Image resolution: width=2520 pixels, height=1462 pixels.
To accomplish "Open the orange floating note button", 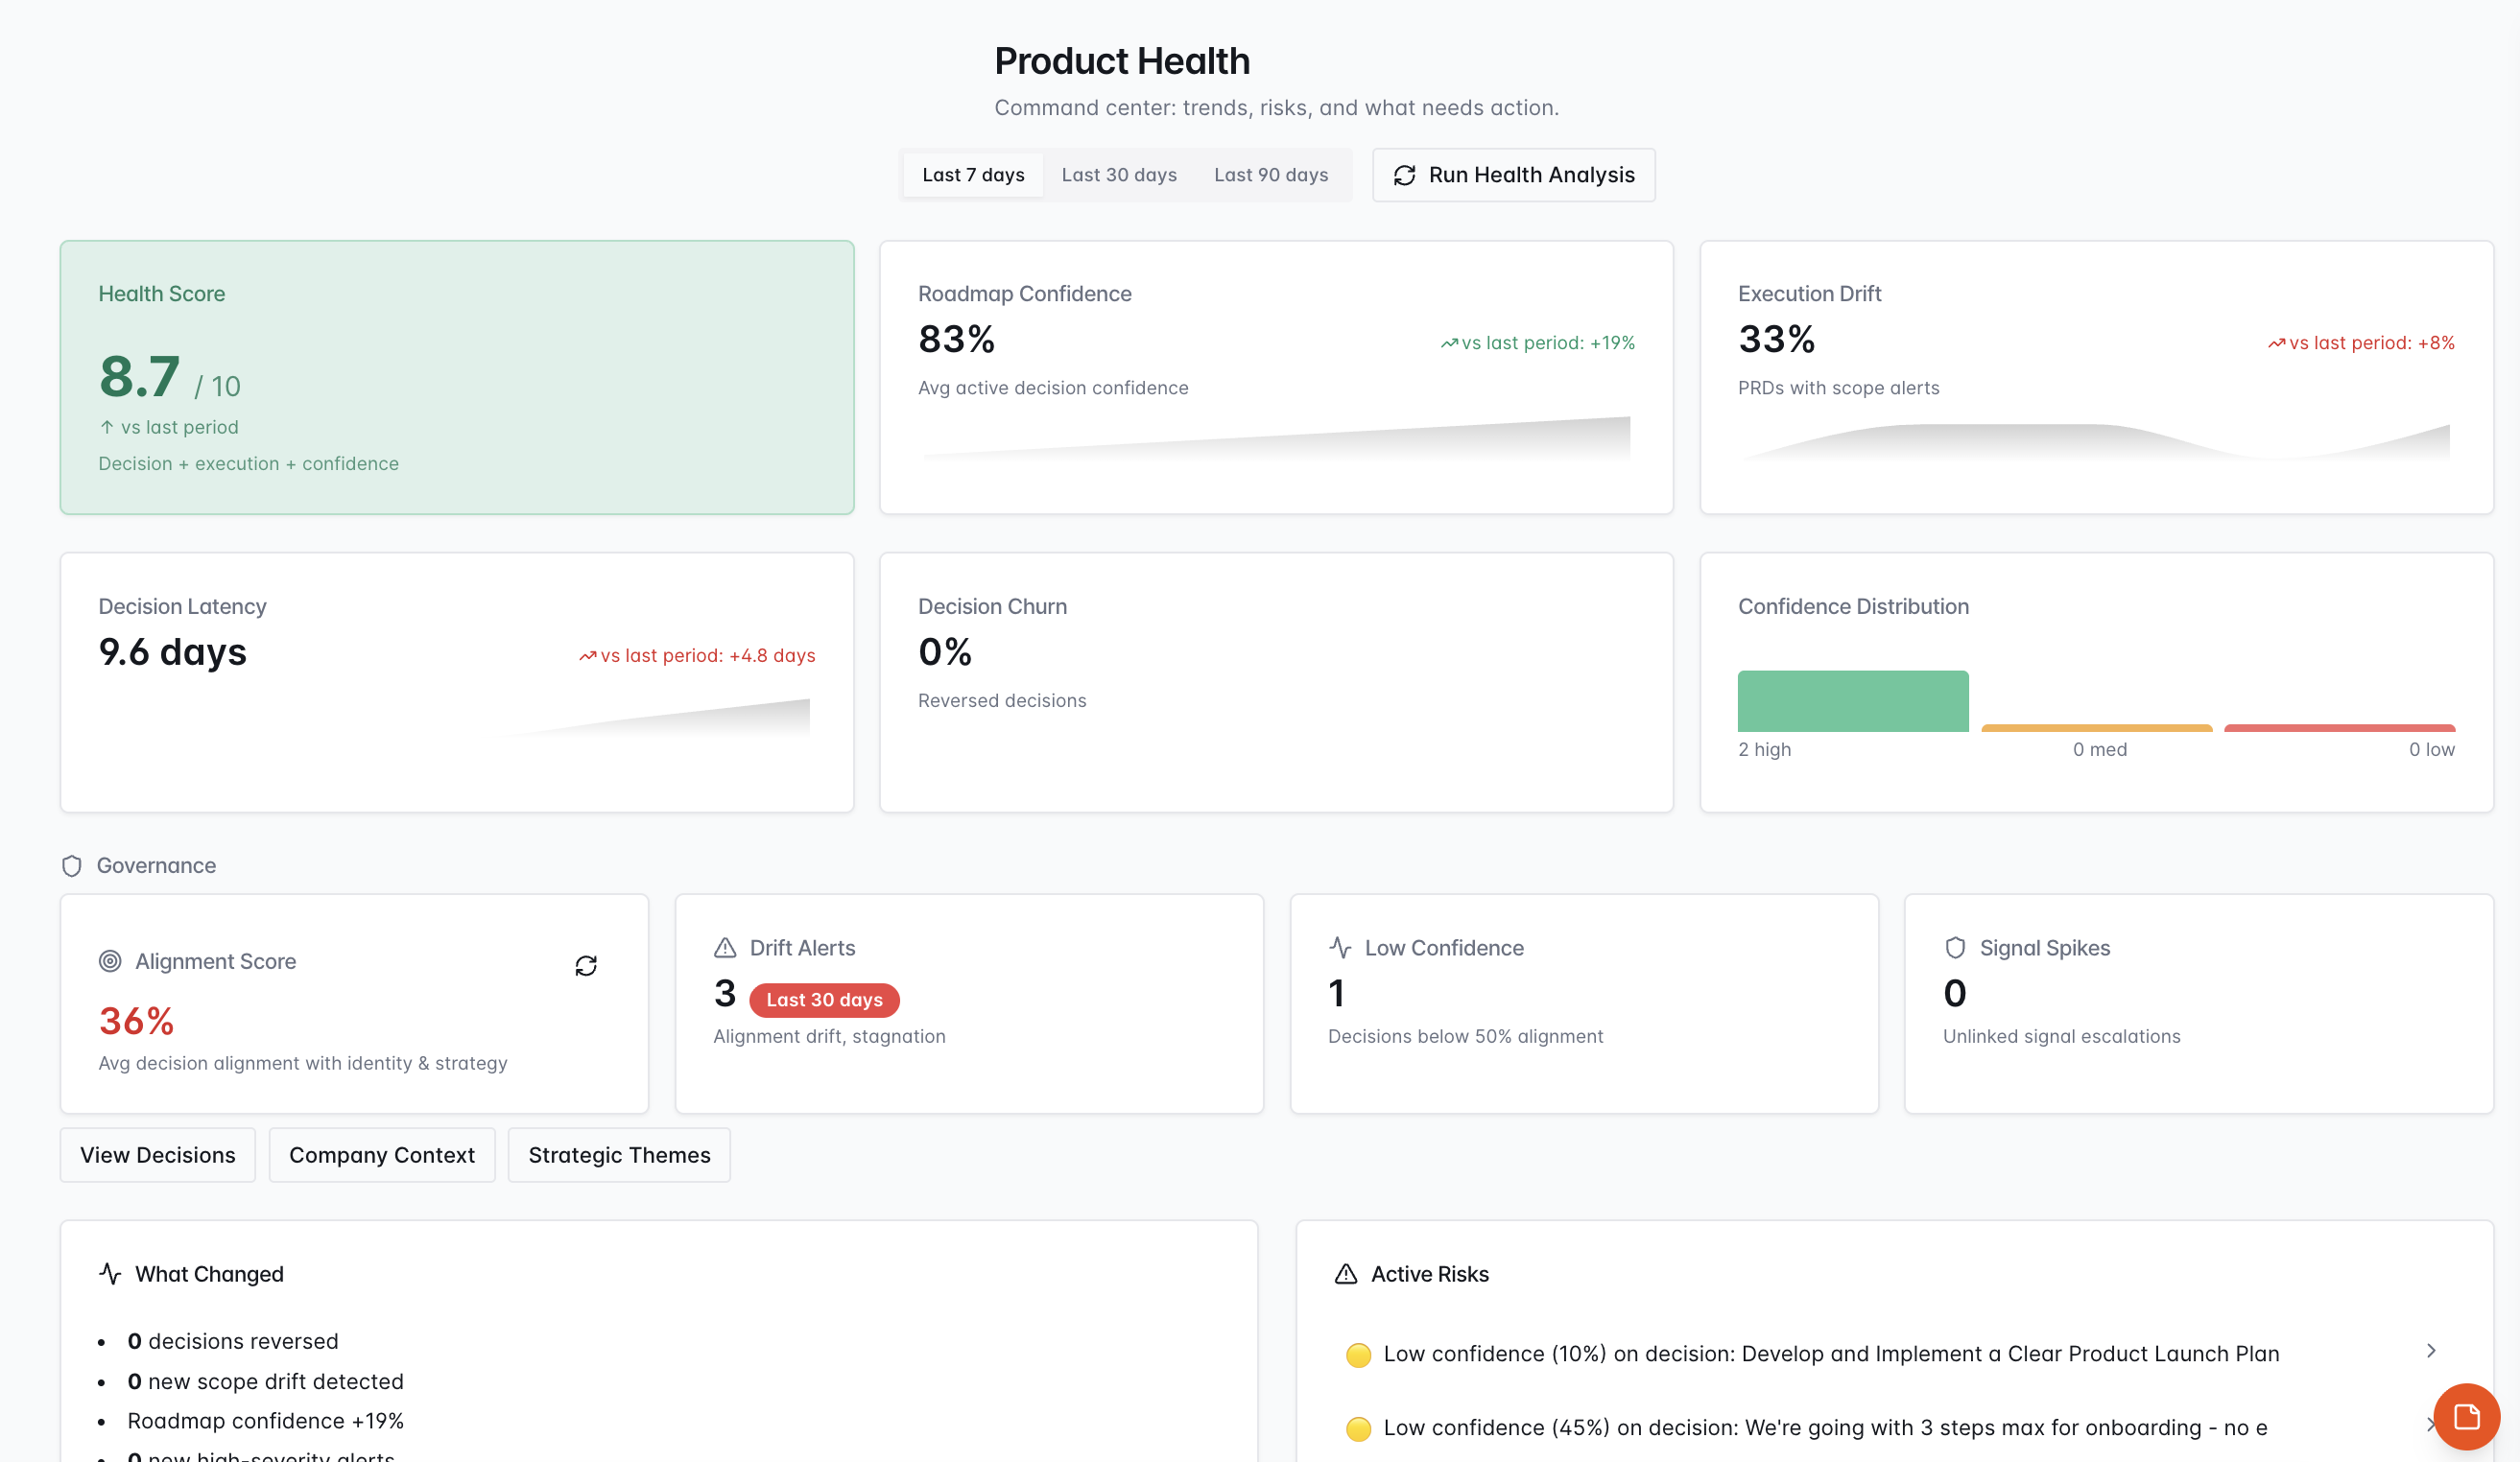I will 2466,1416.
